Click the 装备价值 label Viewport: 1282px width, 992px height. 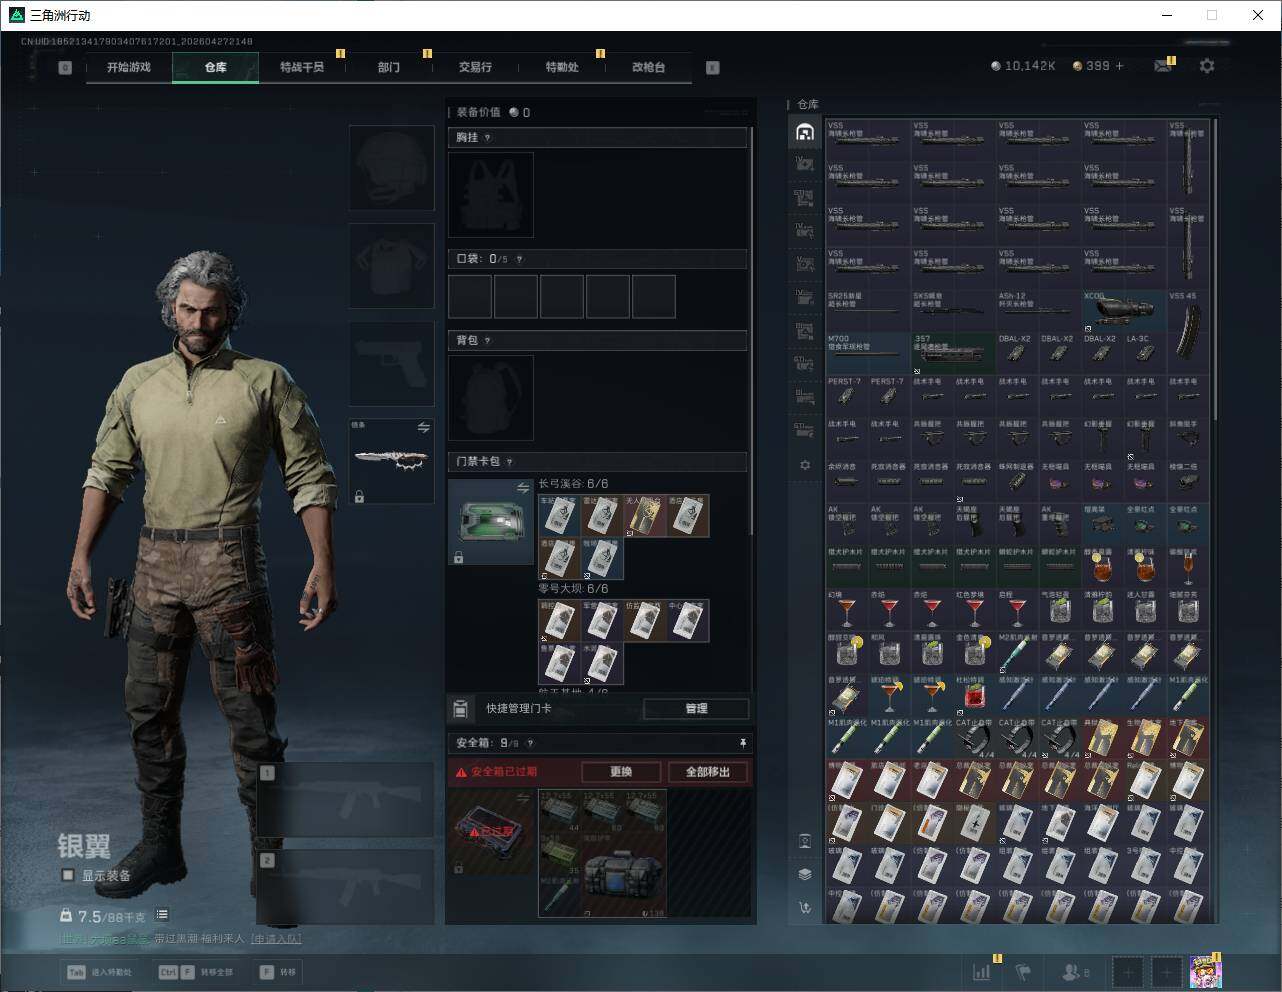pos(478,112)
